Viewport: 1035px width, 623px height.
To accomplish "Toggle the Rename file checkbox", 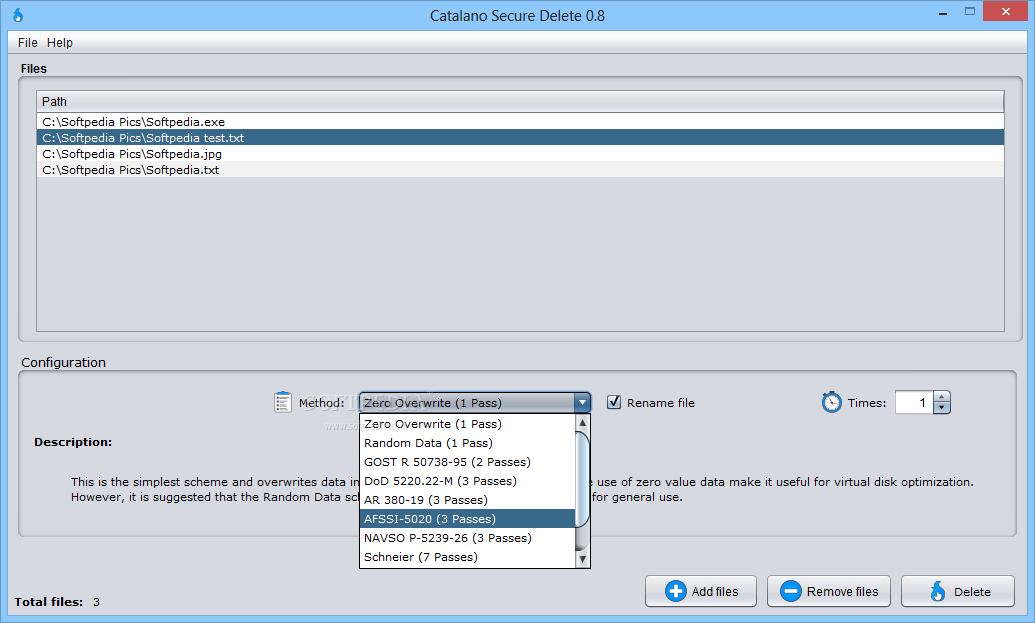I will [614, 402].
